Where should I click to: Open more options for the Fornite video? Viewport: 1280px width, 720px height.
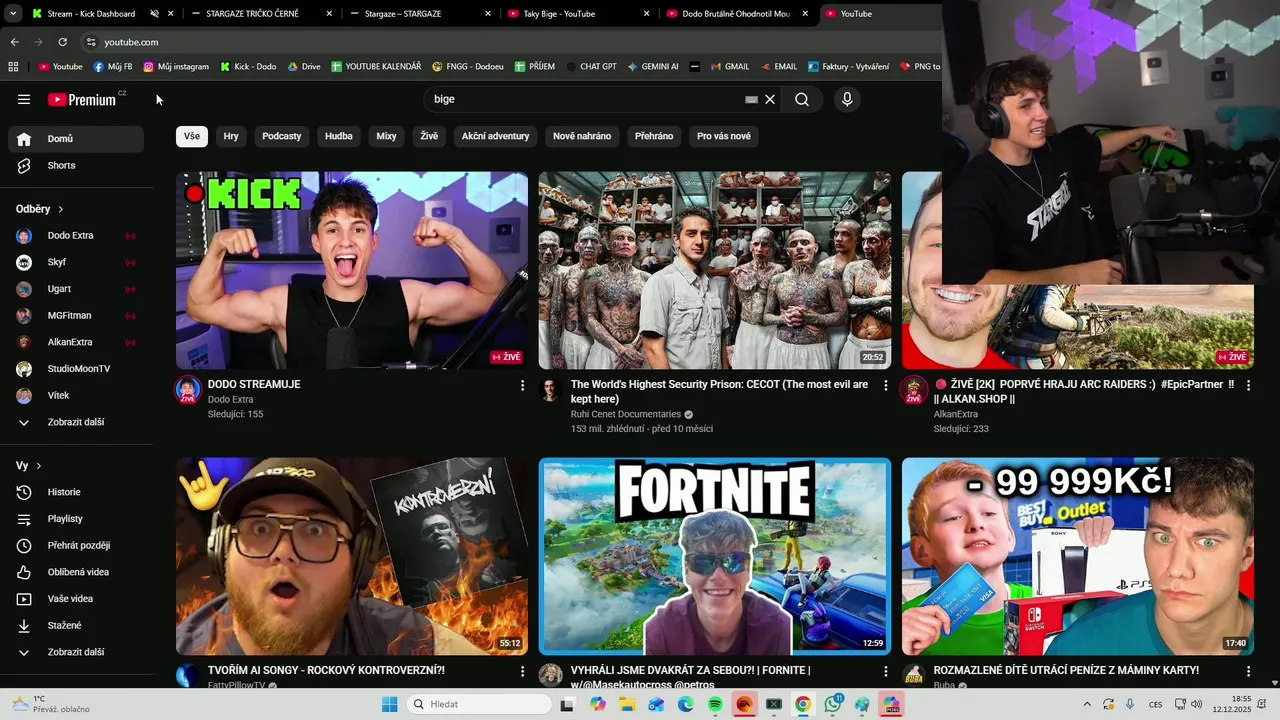click(885, 671)
